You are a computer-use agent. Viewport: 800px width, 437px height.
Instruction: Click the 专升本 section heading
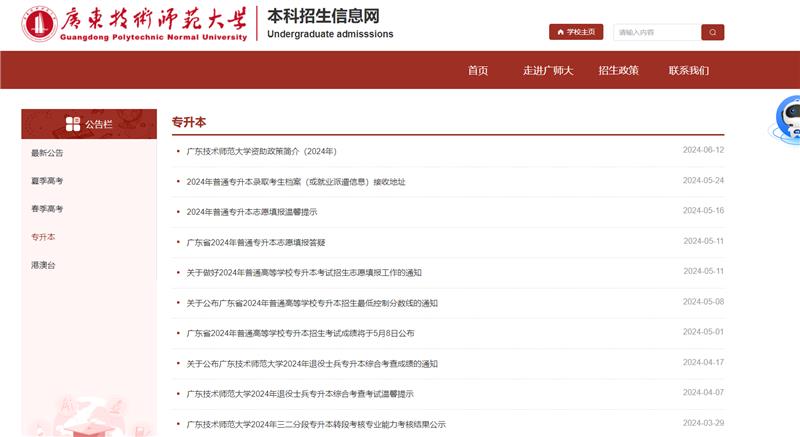[x=189, y=122]
